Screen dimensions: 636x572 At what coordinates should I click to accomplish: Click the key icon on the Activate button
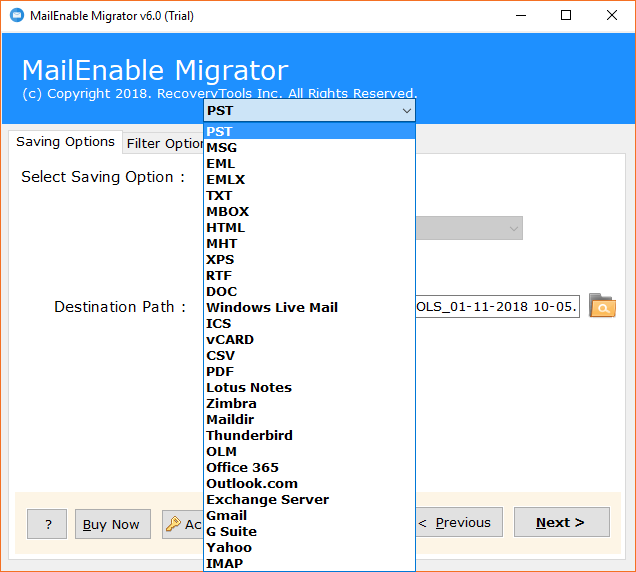[173, 524]
